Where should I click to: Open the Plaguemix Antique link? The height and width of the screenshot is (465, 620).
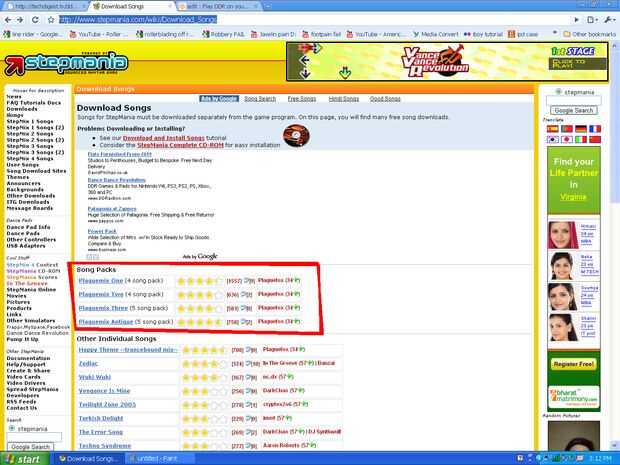106,322
